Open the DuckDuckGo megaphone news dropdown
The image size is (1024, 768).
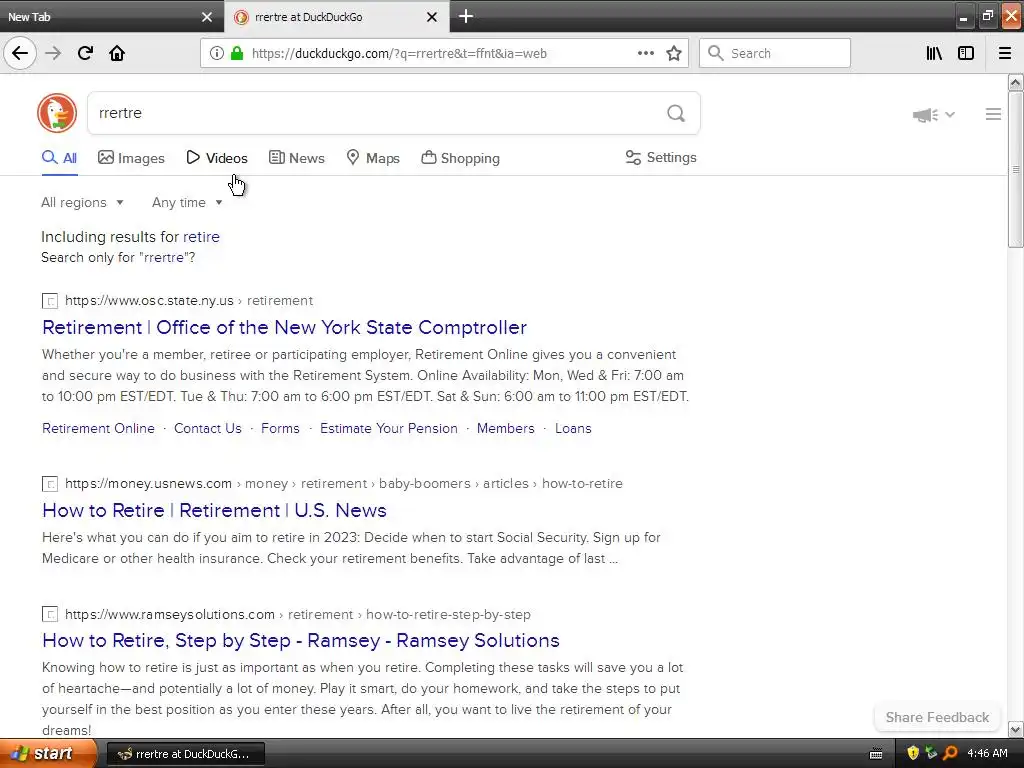[x=933, y=115]
